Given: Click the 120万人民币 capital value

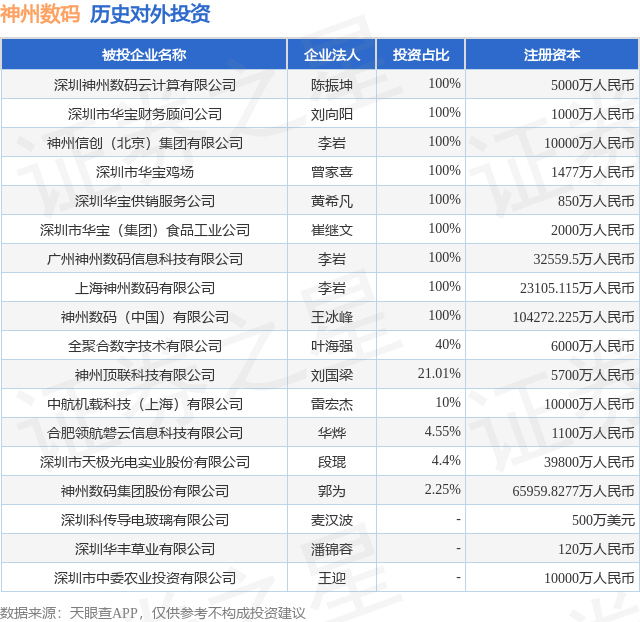Looking at the screenshot, I should [x=596, y=549].
